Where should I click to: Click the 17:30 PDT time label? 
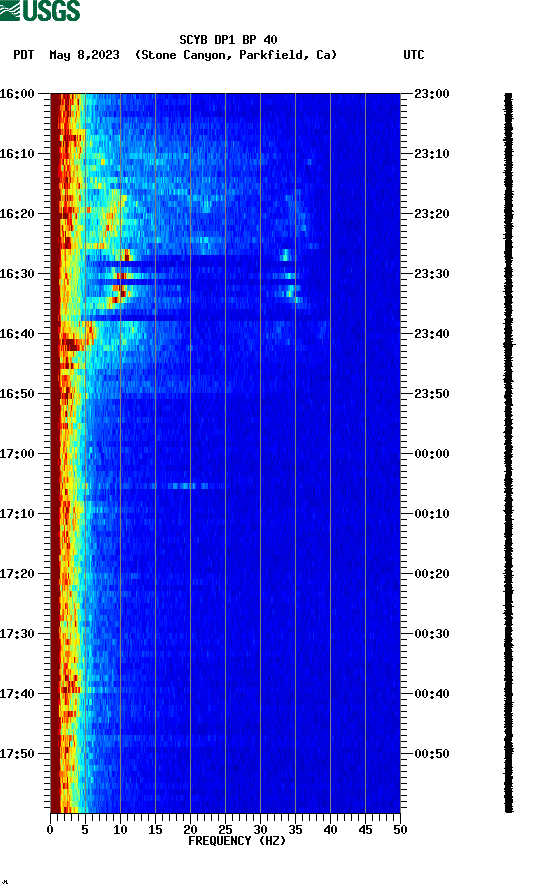pos(17,634)
